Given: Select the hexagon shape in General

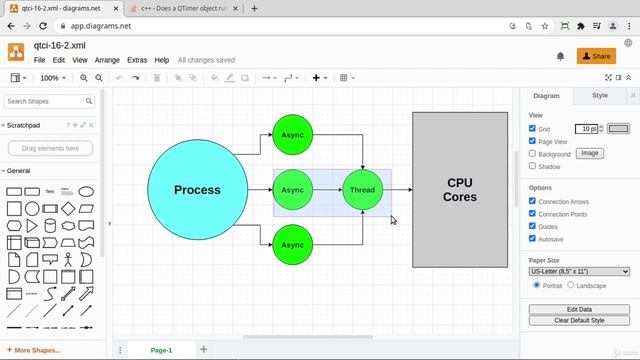Looking at the screenshot, I should click(14, 226).
